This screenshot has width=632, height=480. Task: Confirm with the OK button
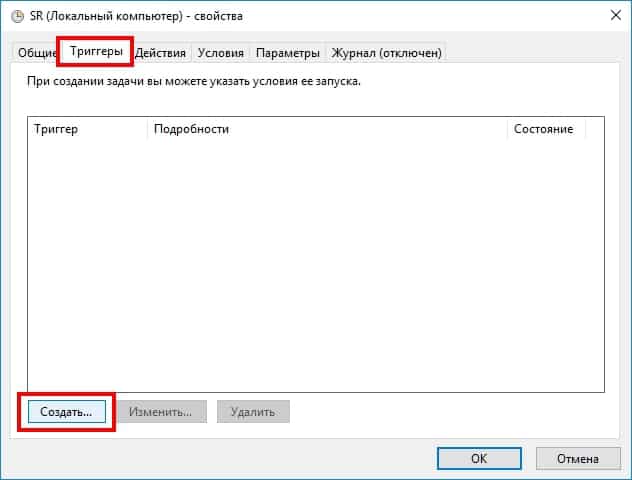pyautogui.click(x=479, y=458)
